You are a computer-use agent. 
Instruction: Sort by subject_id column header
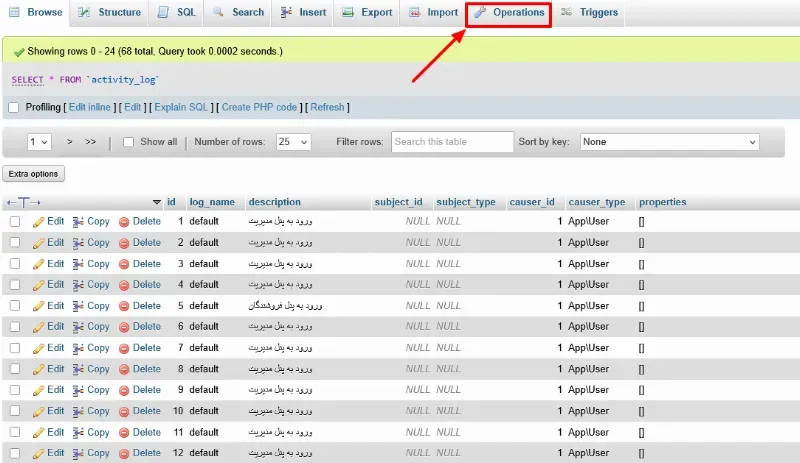pos(398,202)
